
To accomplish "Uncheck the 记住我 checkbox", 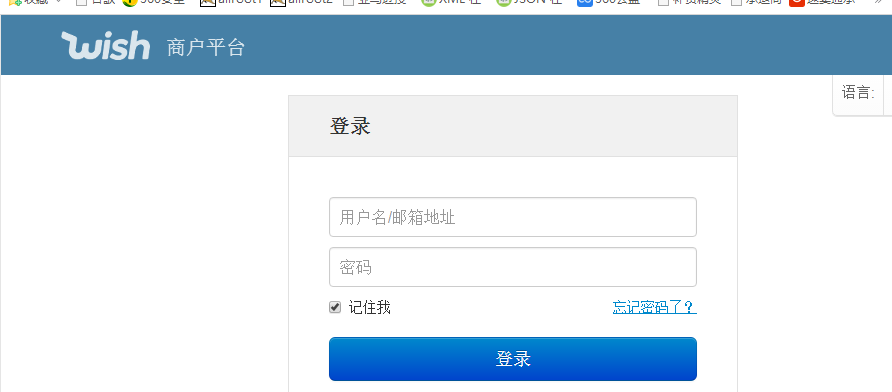I will [x=335, y=307].
